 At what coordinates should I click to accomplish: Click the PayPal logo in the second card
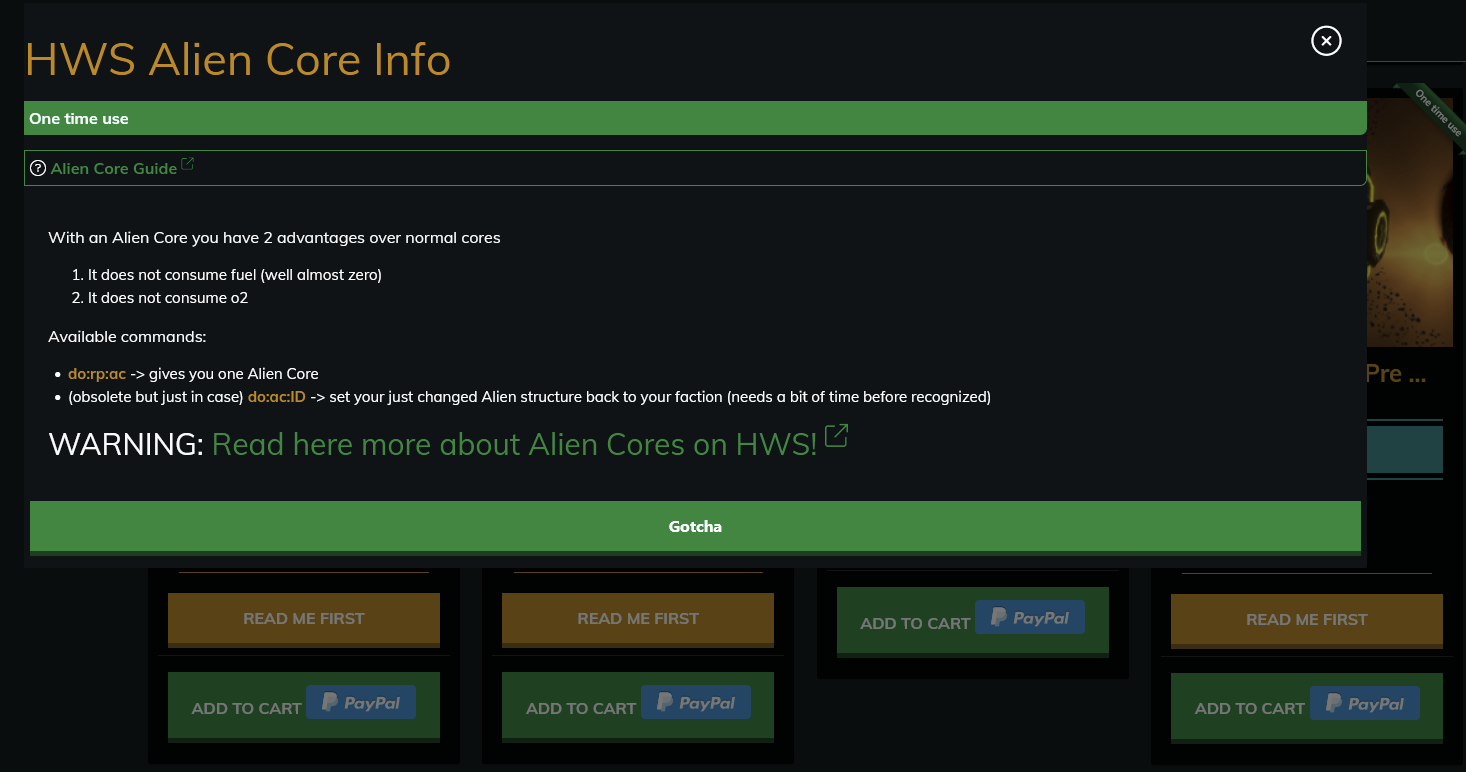696,703
